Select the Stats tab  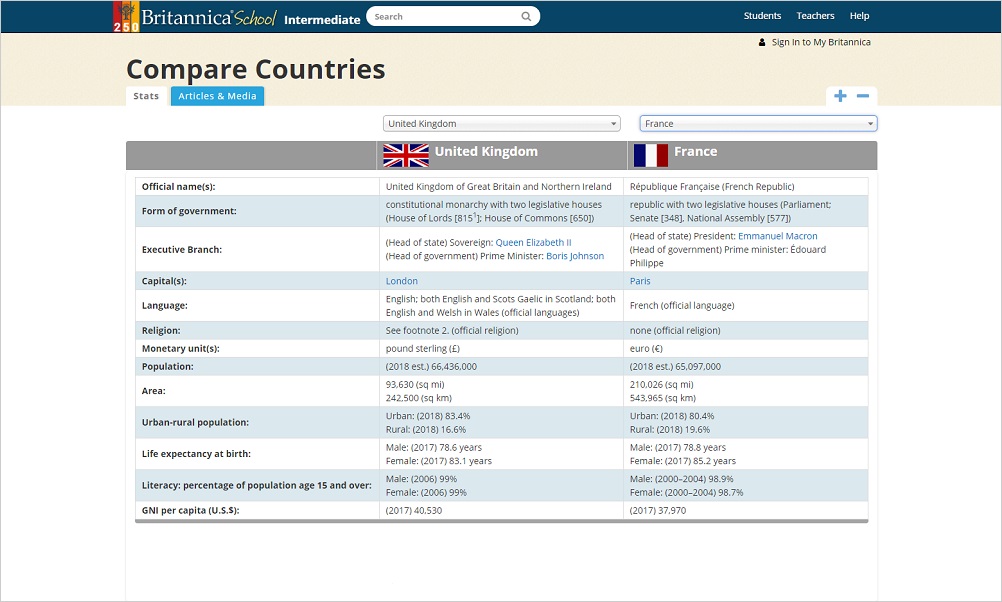tap(146, 96)
